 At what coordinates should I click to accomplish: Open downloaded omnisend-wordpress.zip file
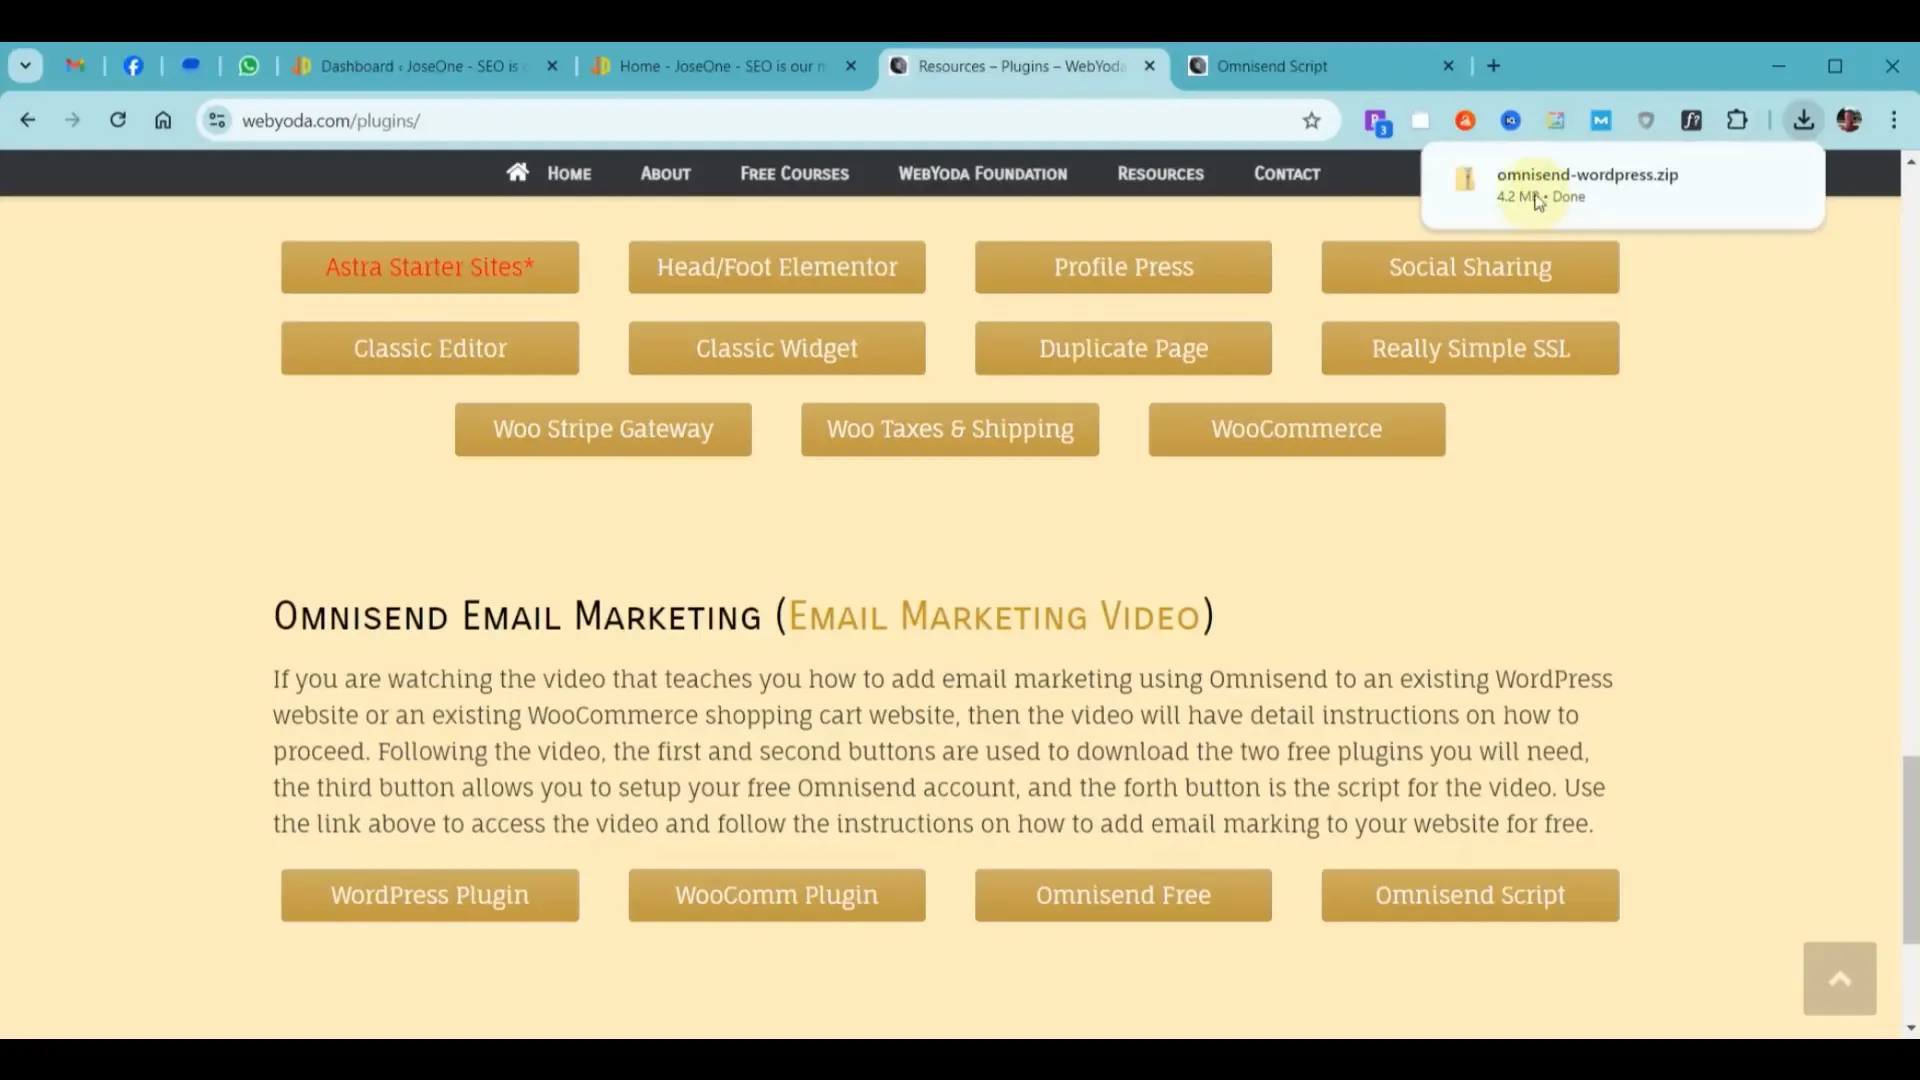[1587, 175]
